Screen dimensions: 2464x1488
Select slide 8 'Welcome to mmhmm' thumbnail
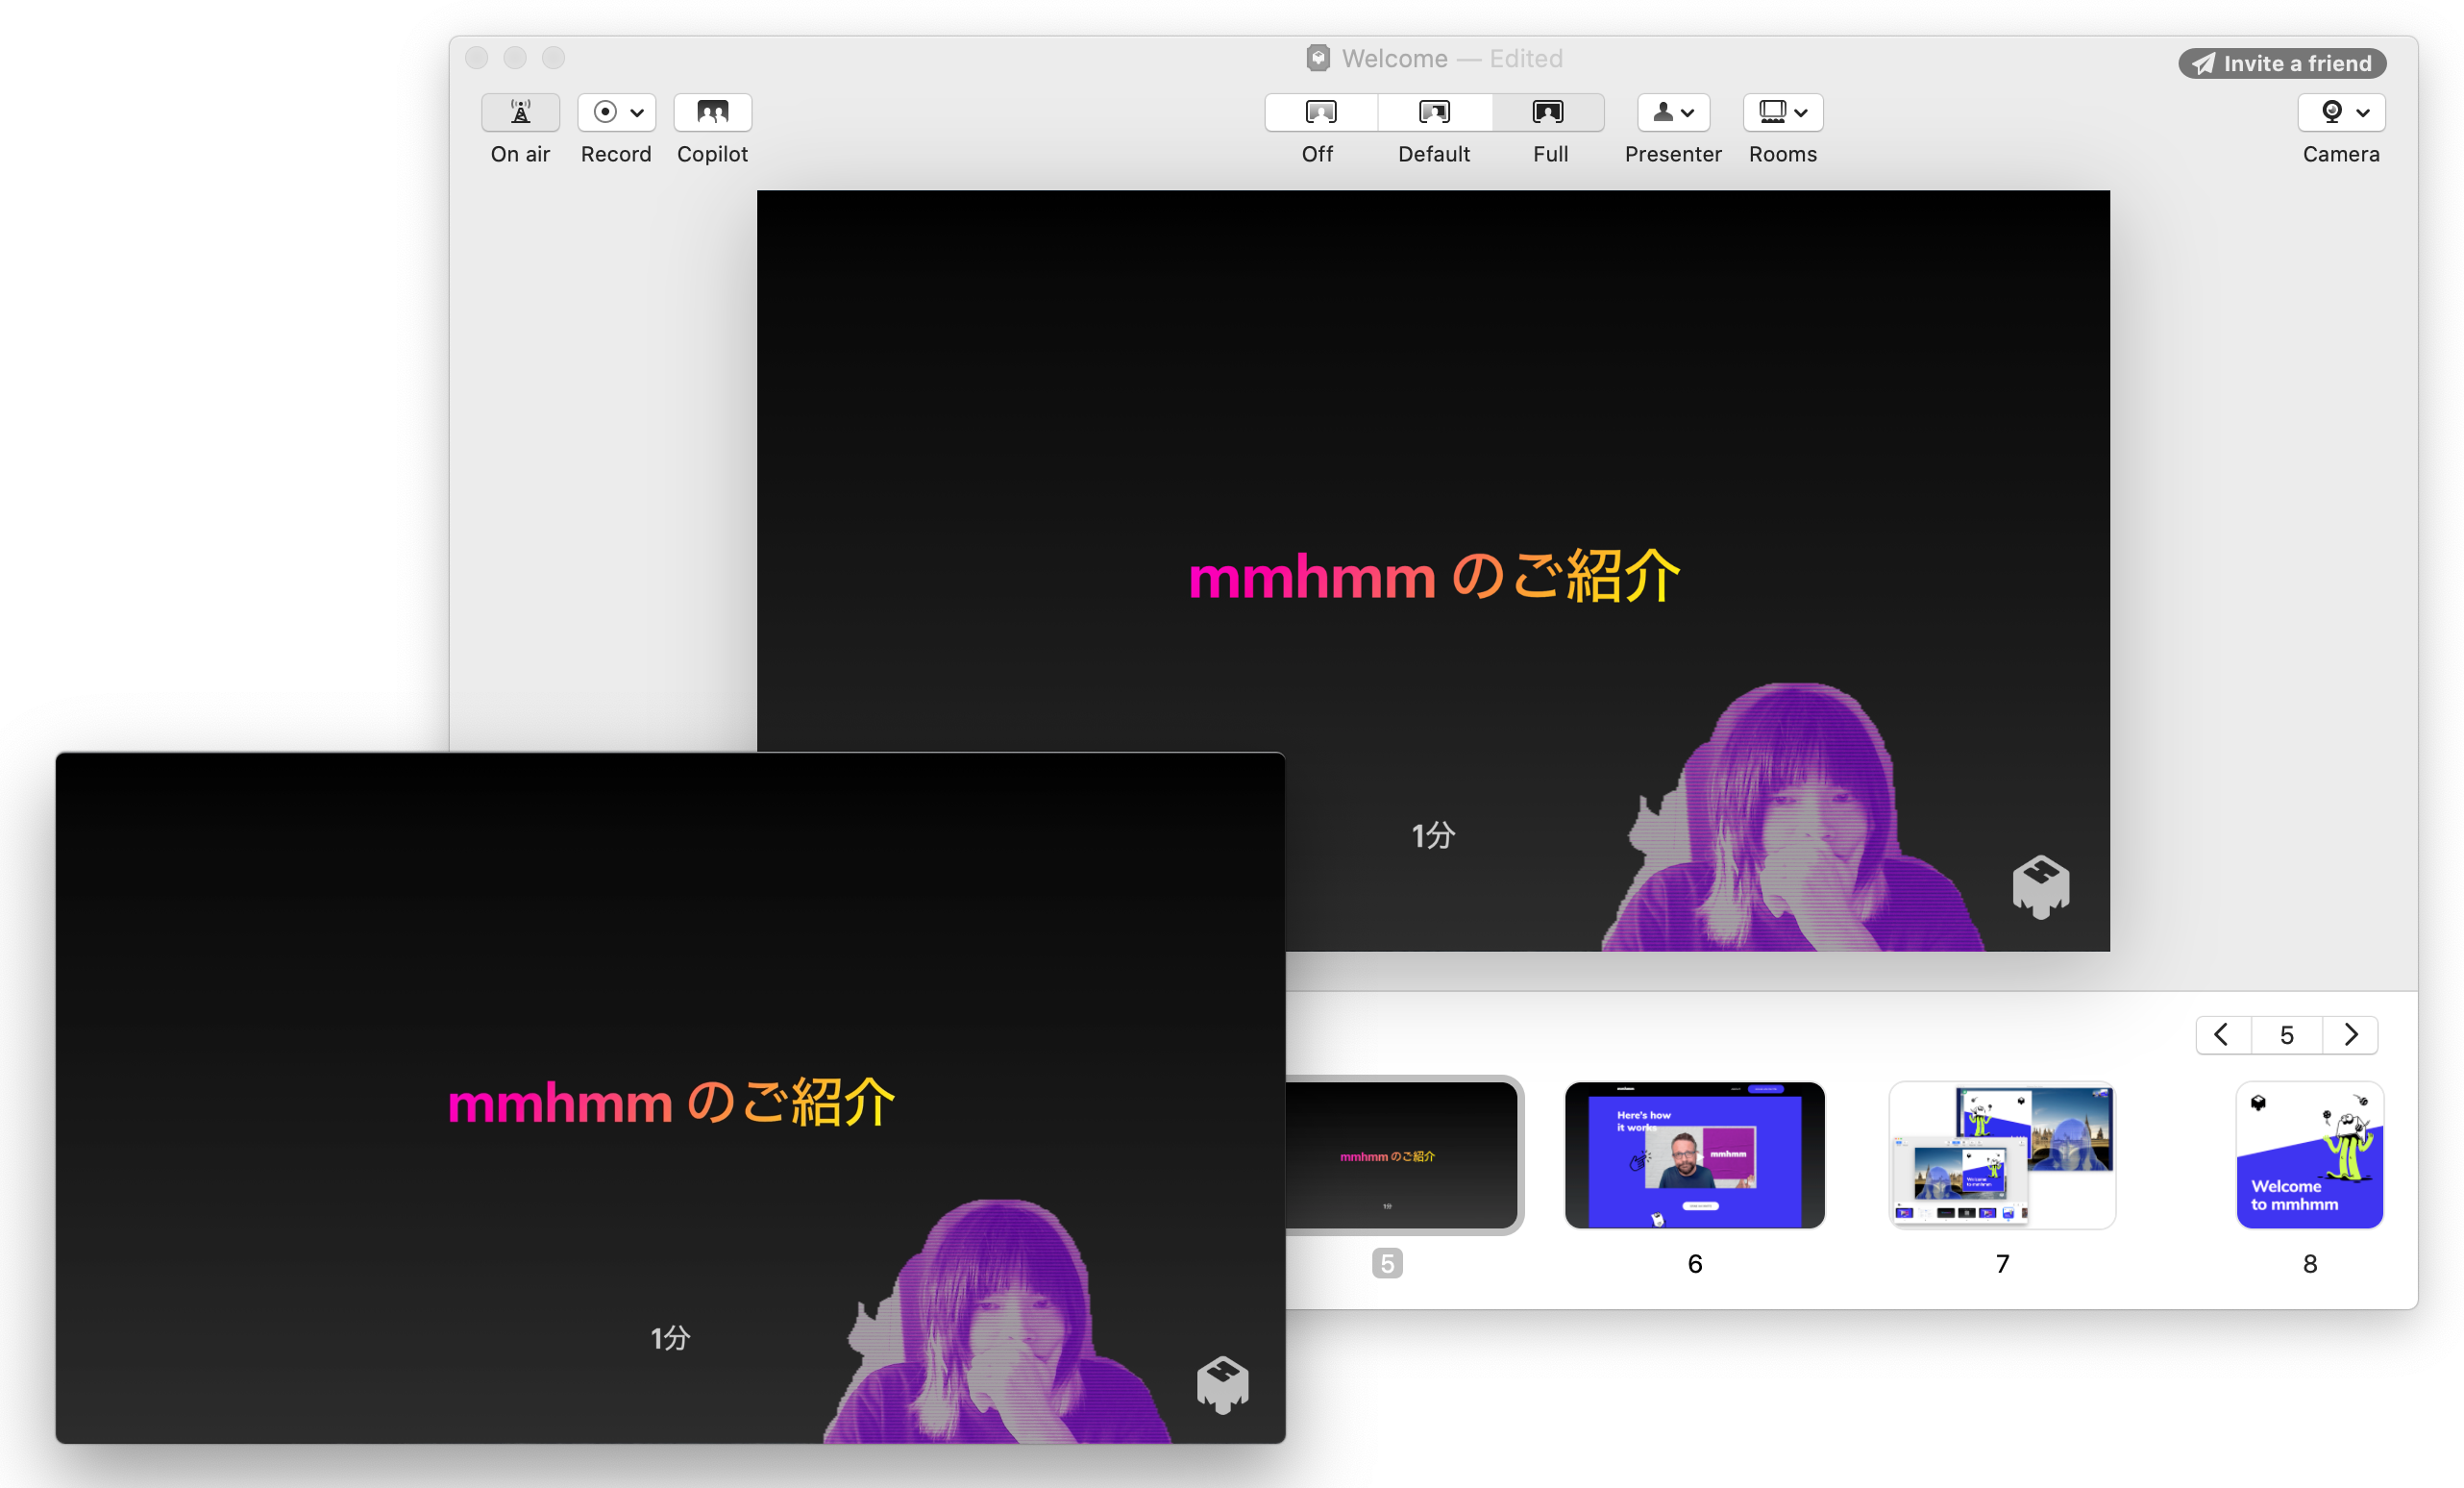2309,1155
